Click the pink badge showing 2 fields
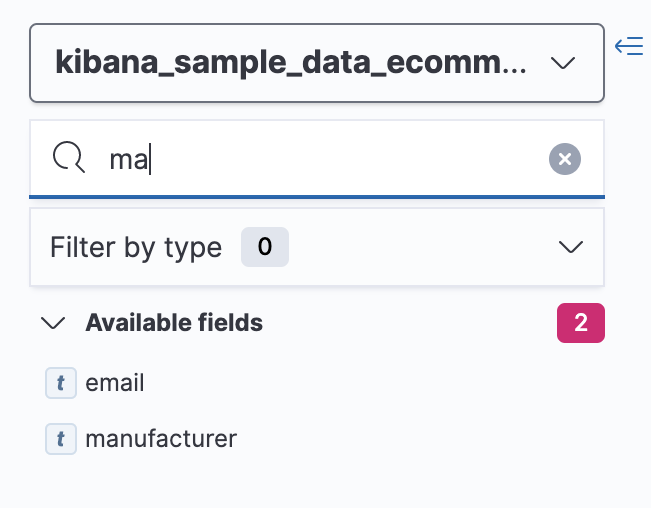This screenshot has width=651, height=508. point(581,323)
